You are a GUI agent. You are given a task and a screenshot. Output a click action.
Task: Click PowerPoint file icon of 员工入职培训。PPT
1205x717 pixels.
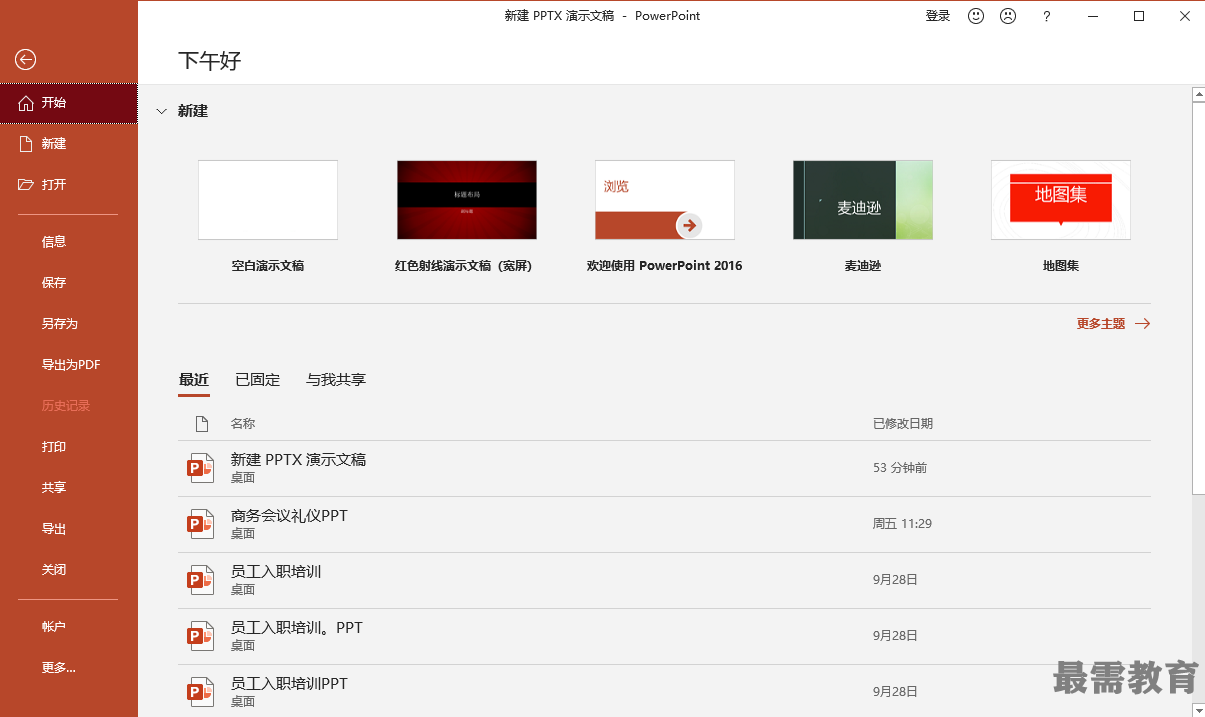[x=201, y=636]
